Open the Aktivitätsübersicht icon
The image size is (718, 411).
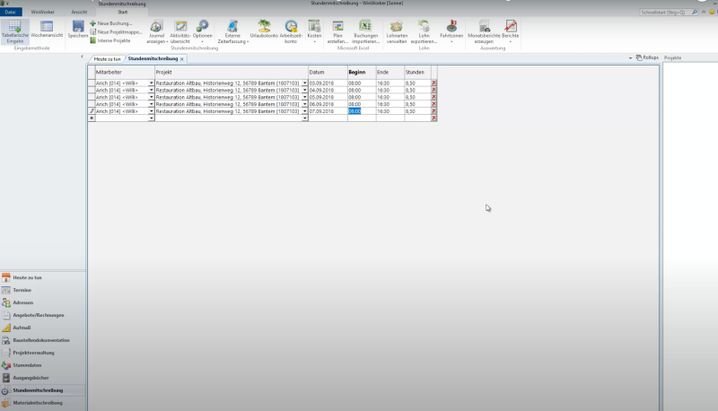coord(180,30)
